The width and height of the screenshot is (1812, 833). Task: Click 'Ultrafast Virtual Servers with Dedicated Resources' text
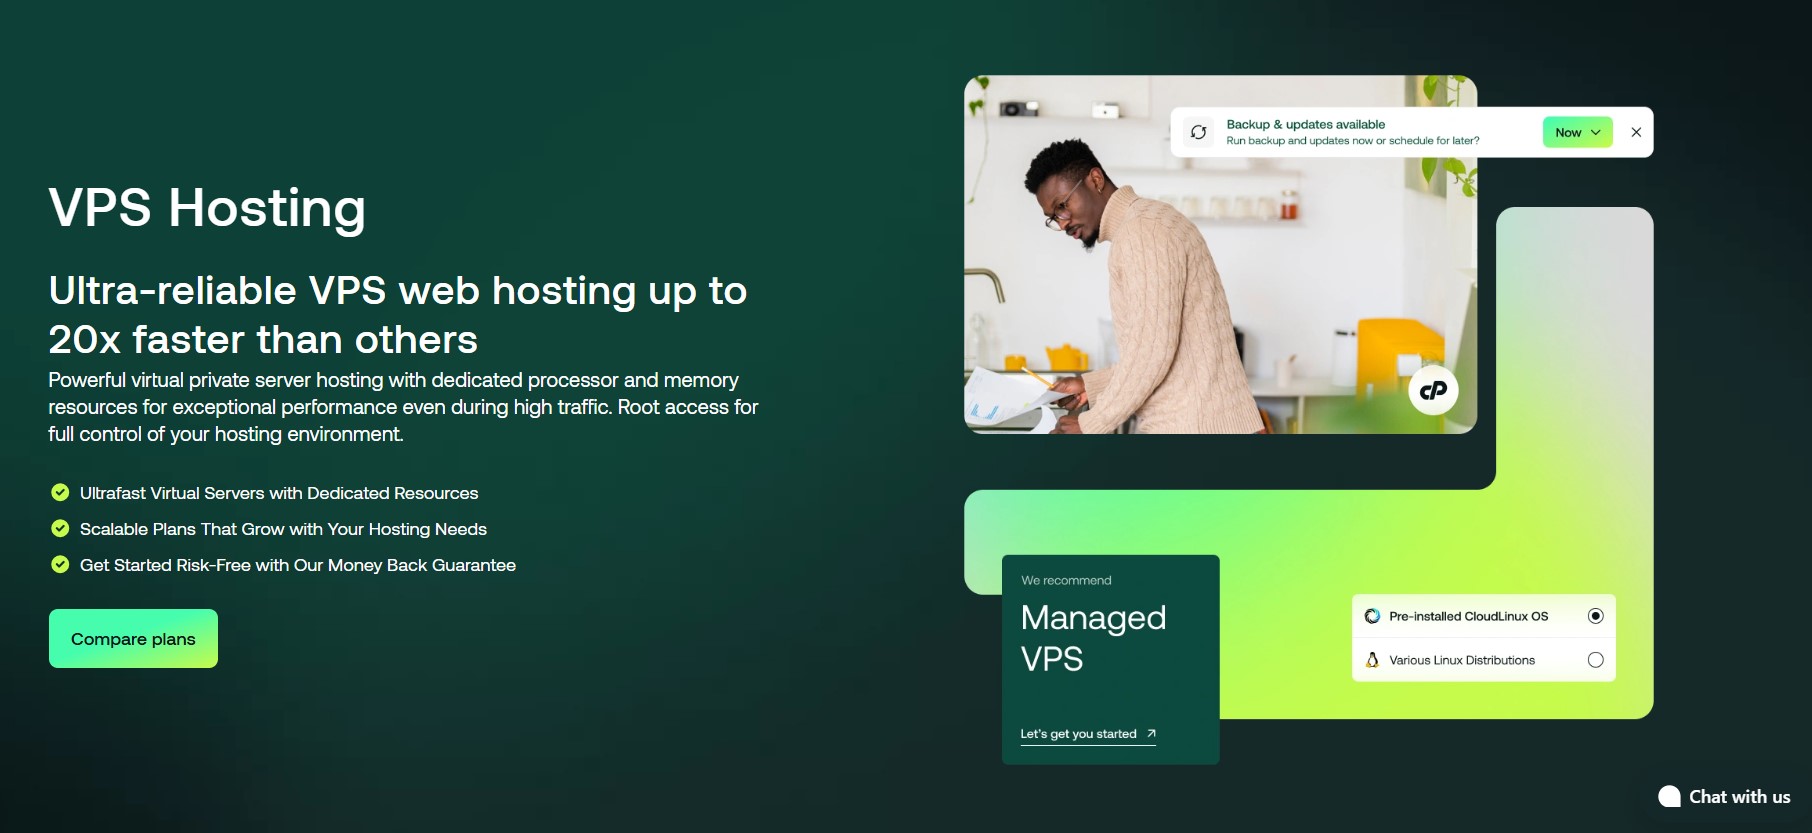pyautogui.click(x=279, y=493)
